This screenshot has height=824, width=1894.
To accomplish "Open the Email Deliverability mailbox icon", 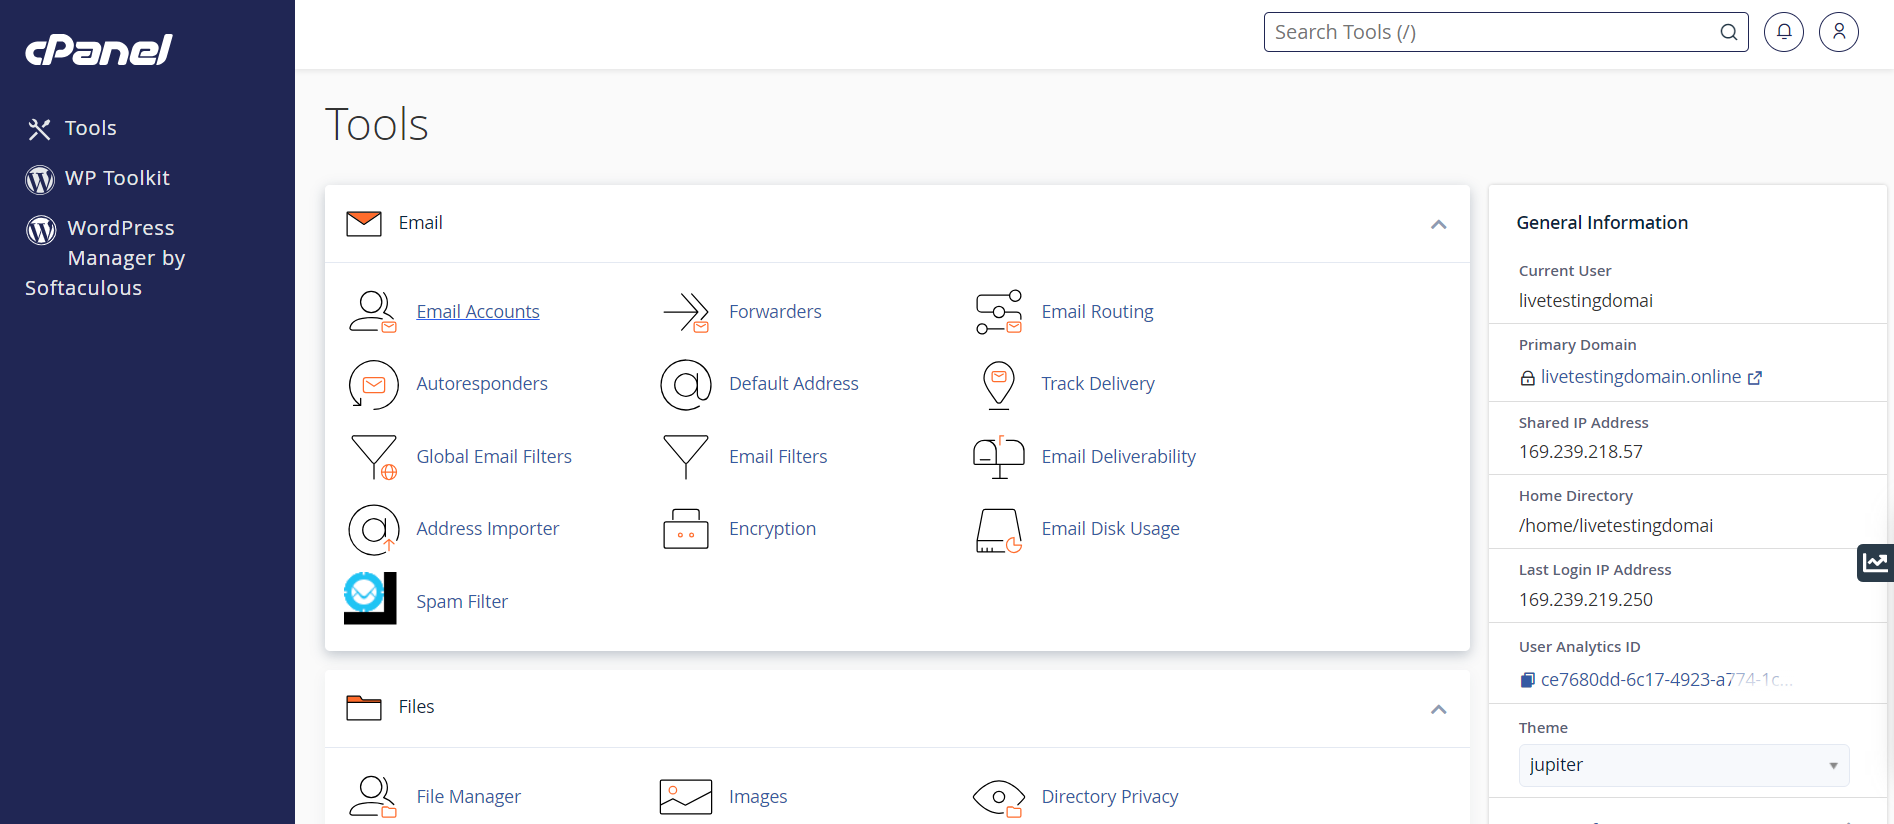I will [x=999, y=457].
